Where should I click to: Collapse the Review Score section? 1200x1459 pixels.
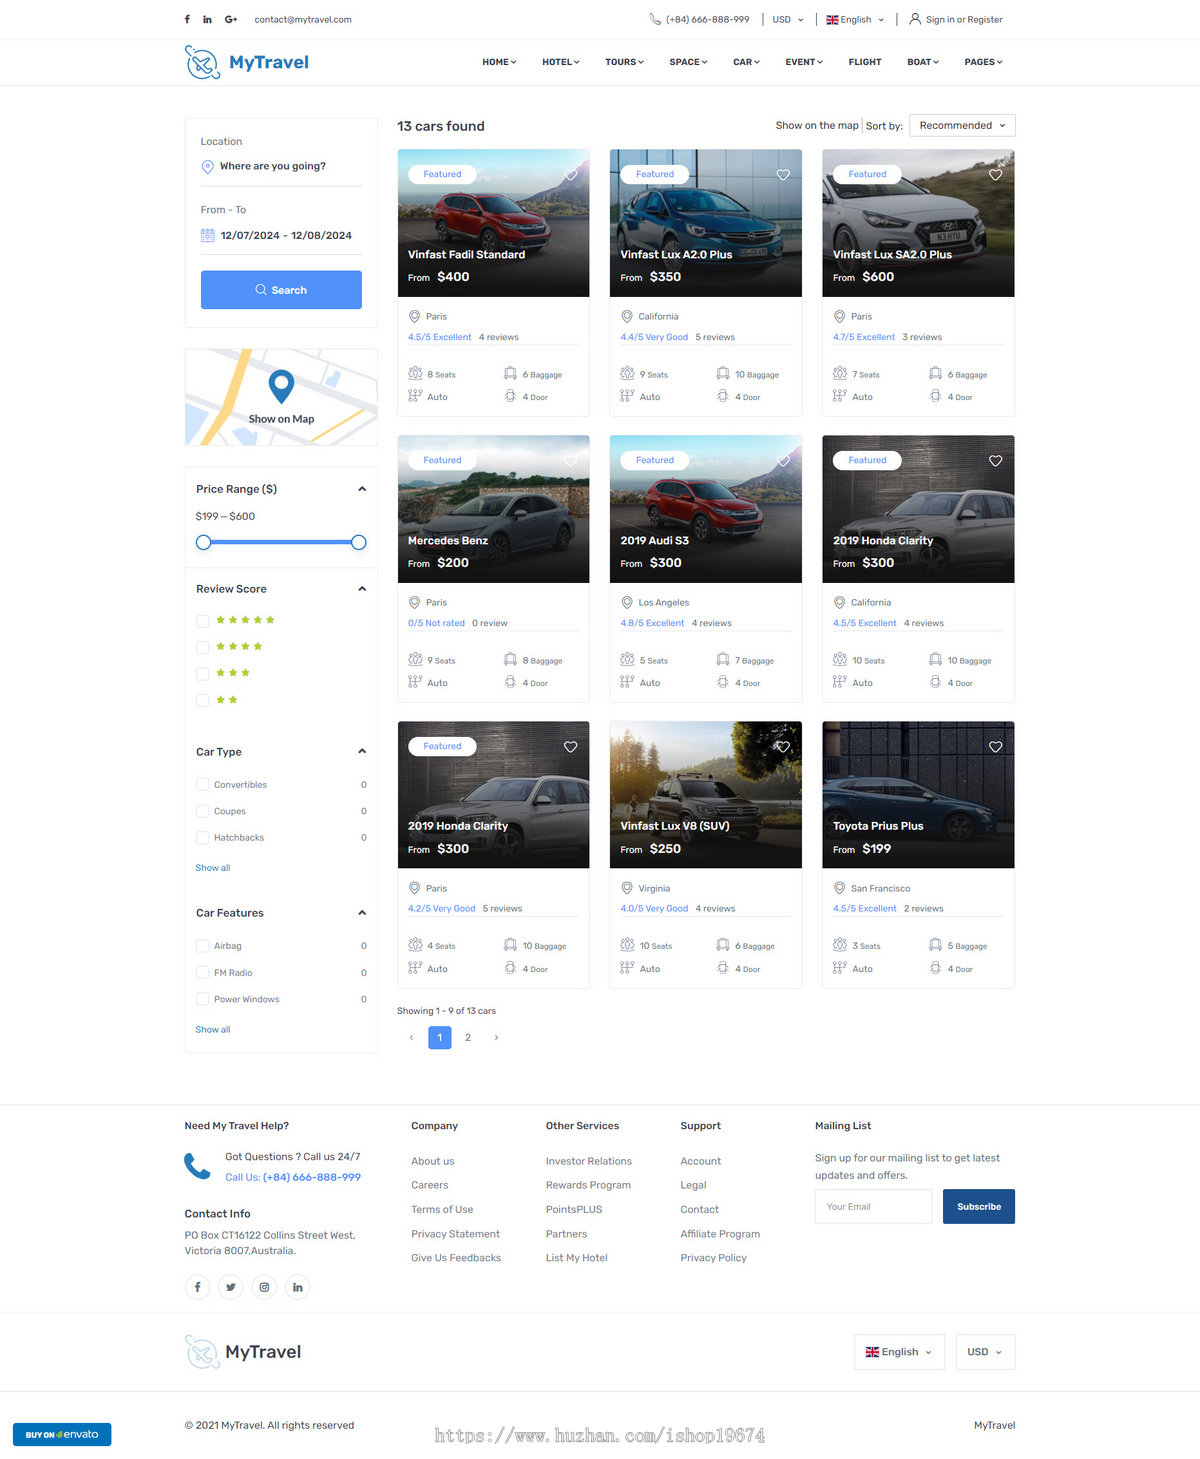click(362, 589)
